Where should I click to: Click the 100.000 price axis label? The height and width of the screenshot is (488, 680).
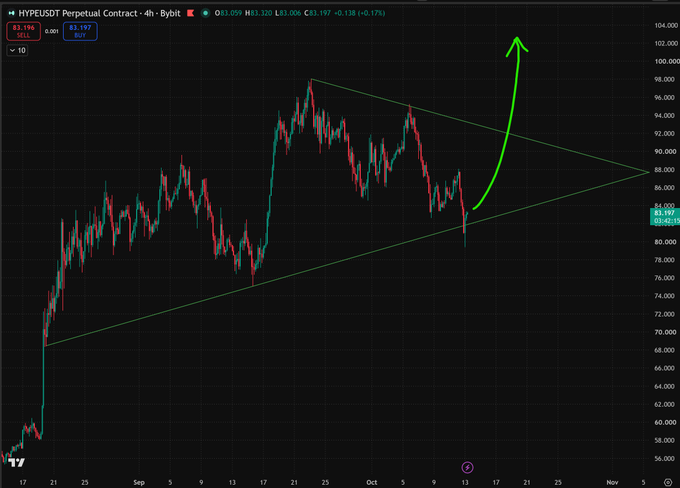coord(666,61)
